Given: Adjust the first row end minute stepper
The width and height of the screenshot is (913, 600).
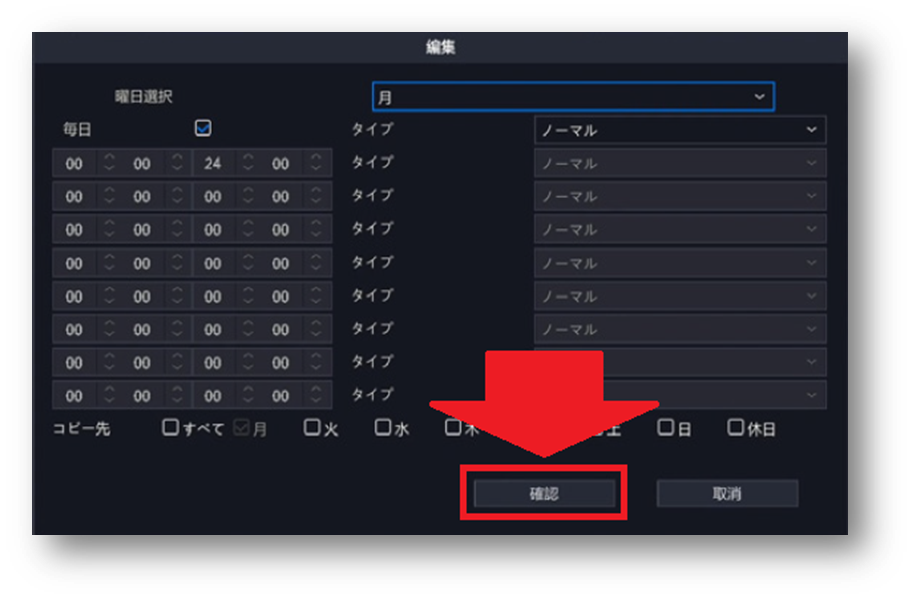Looking at the screenshot, I should point(316,163).
